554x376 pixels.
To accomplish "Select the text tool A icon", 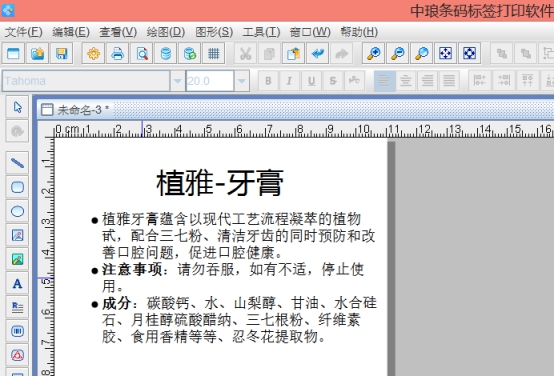I will pyautogui.click(x=17, y=283).
